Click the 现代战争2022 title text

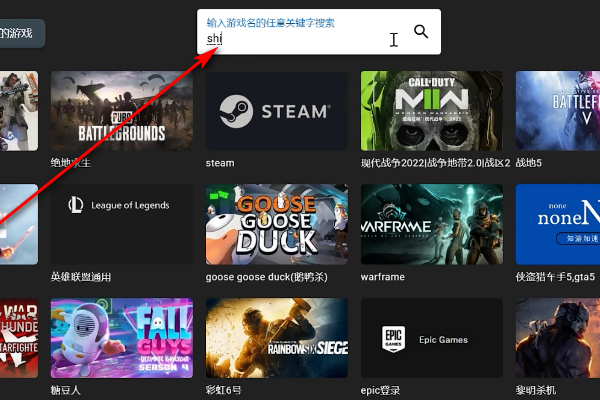click(x=435, y=163)
